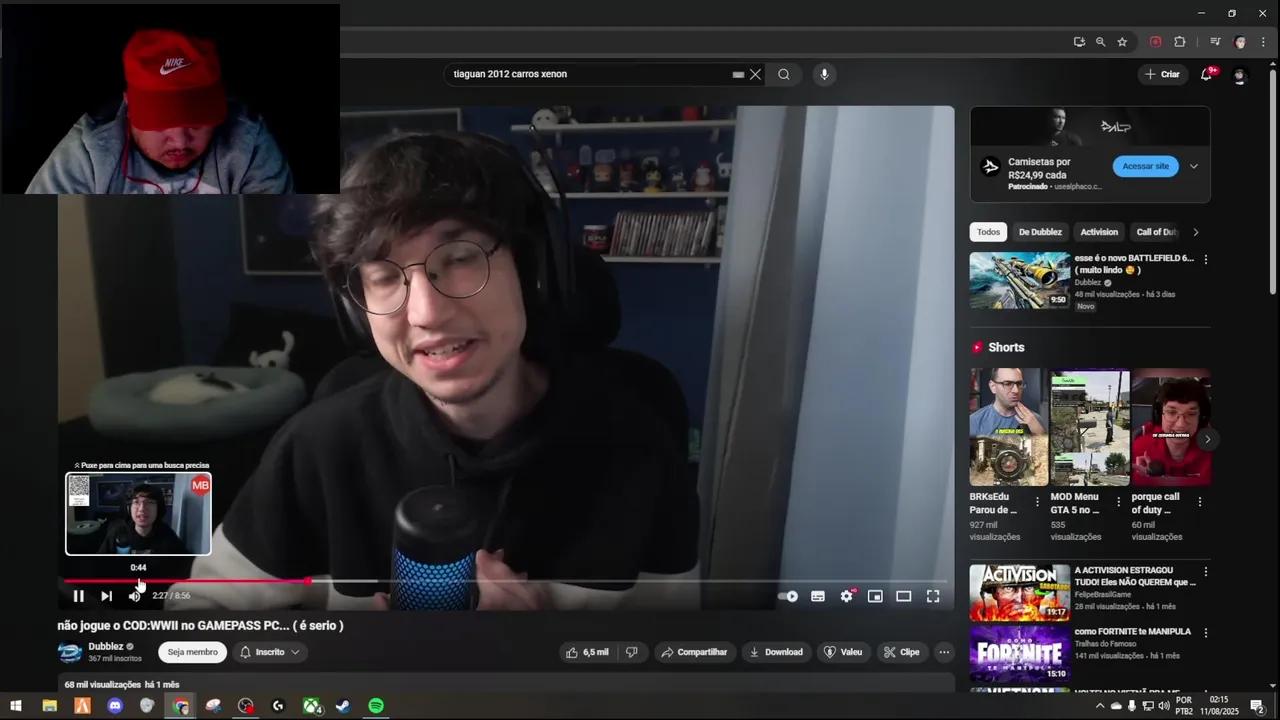Open the Compartilhar sharing options

pos(695,651)
